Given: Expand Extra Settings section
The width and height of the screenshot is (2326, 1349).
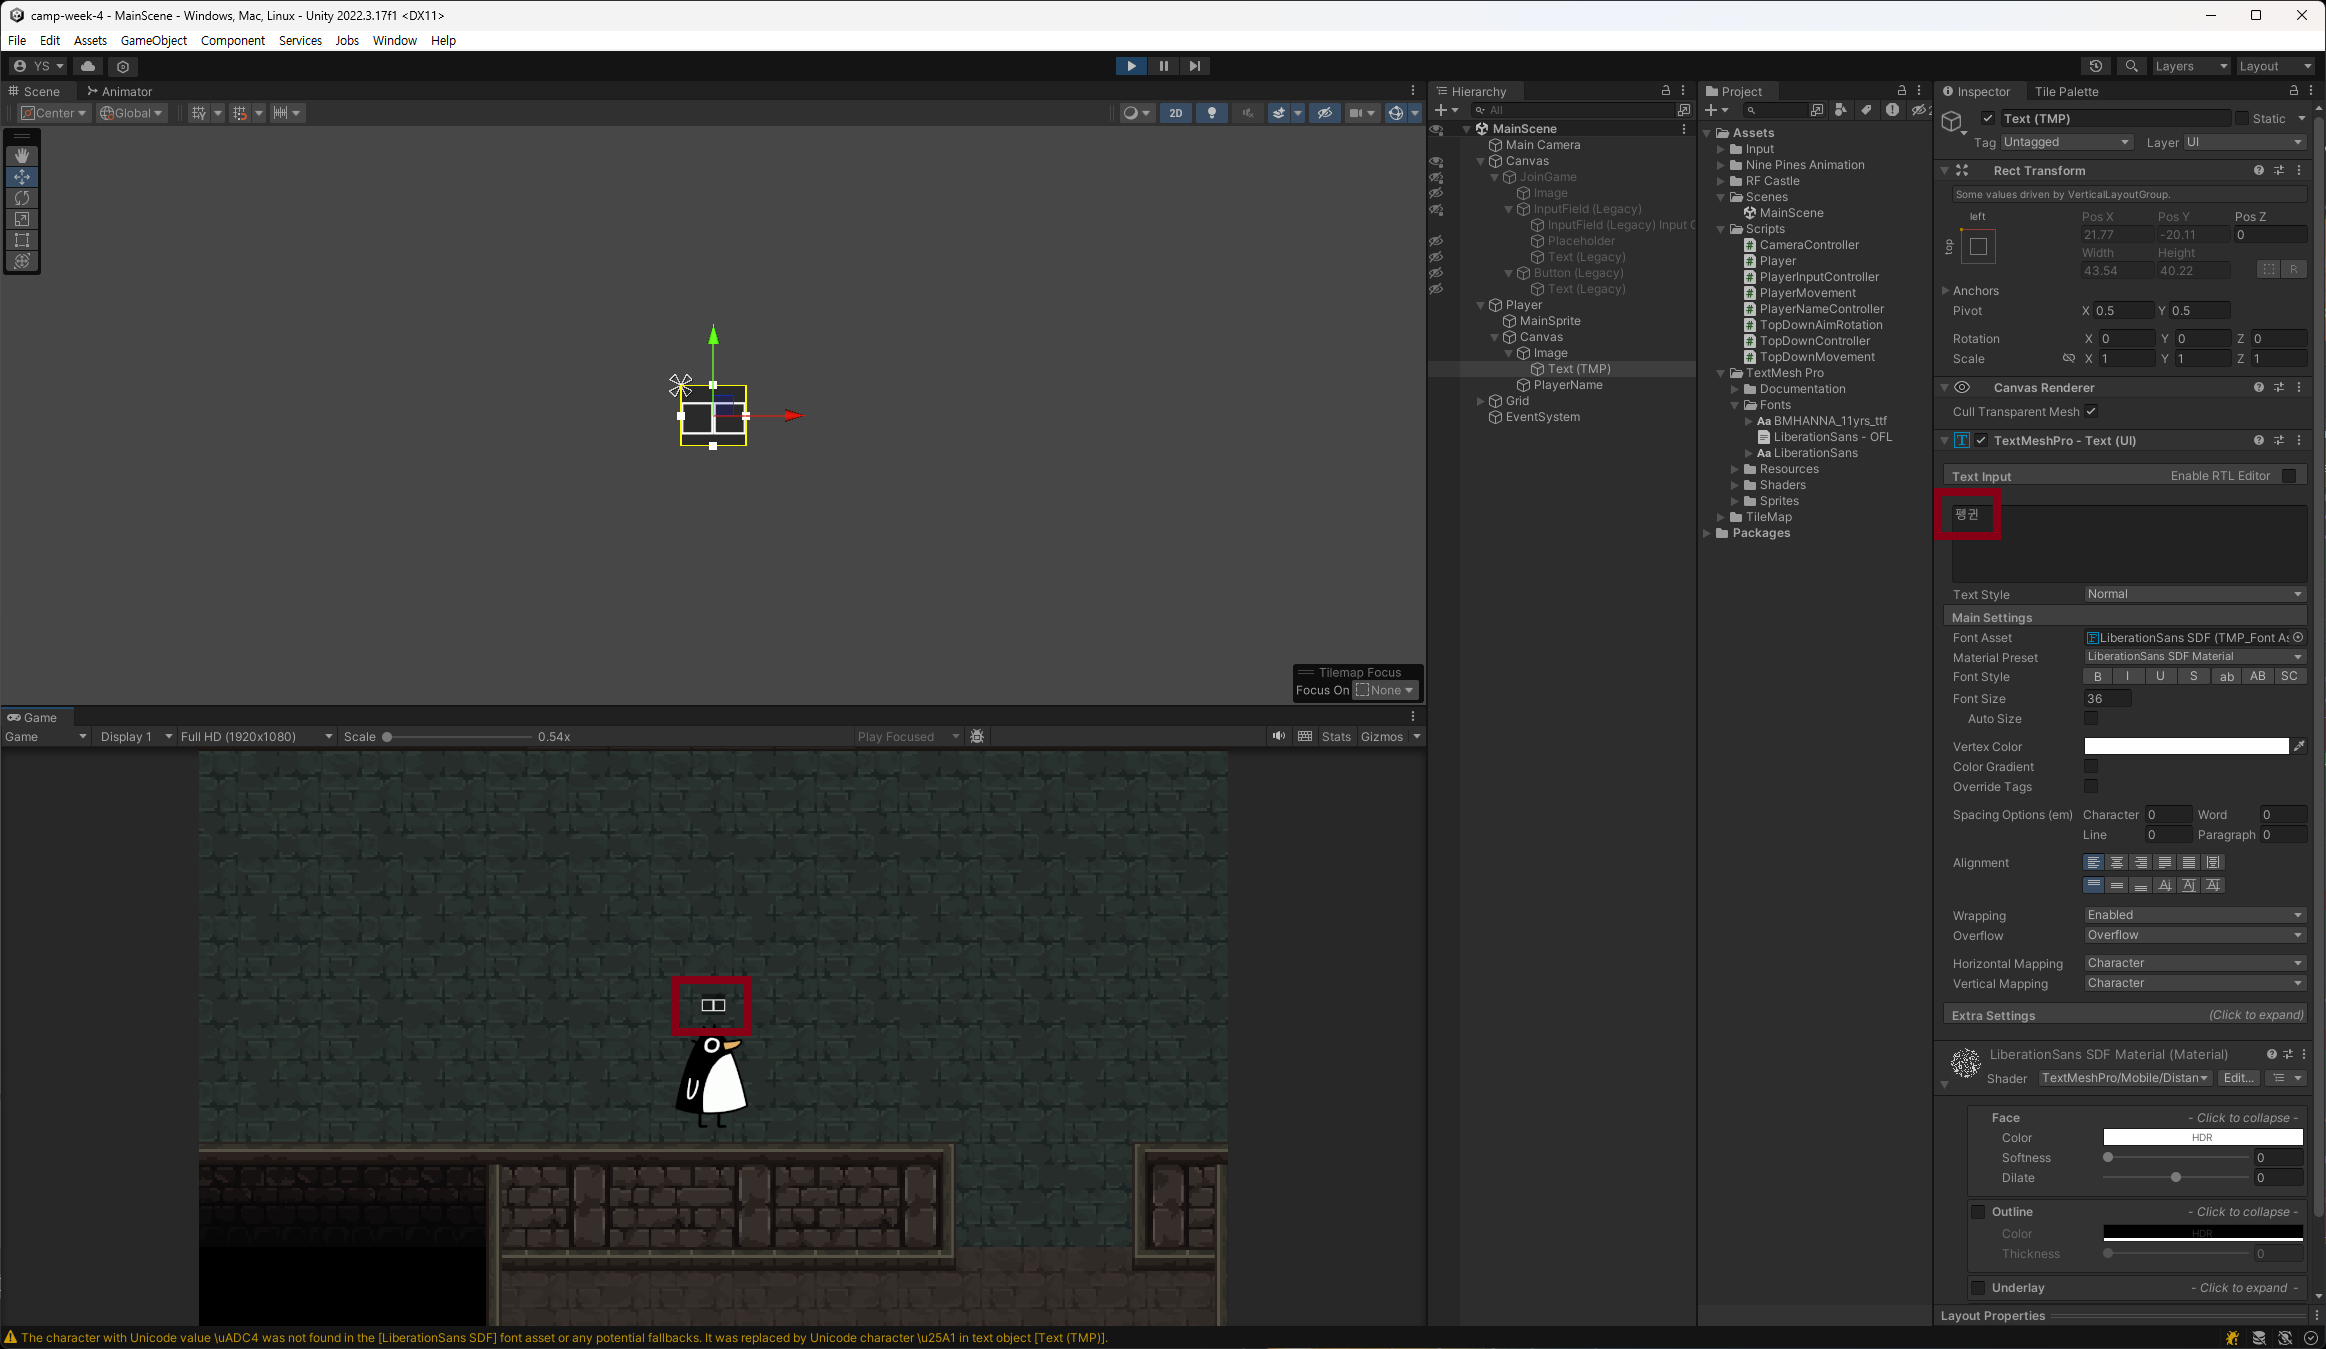Looking at the screenshot, I should click(2127, 1015).
